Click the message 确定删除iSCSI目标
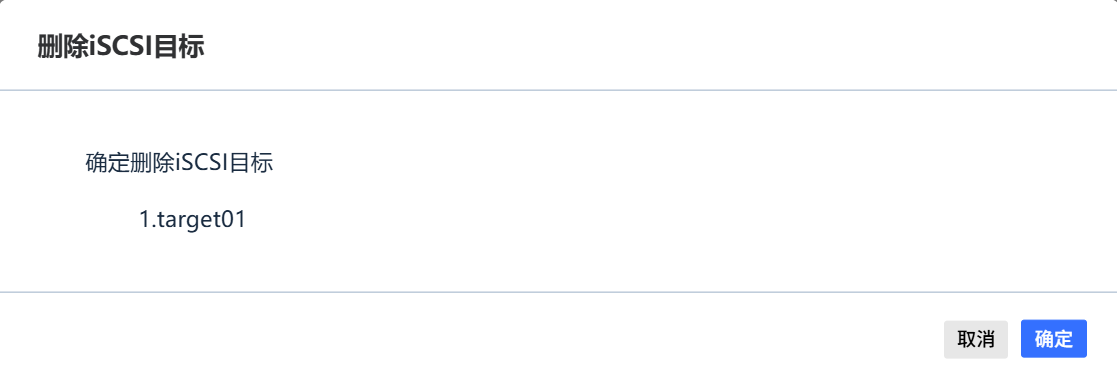This screenshot has width=1117, height=379. click(x=179, y=162)
